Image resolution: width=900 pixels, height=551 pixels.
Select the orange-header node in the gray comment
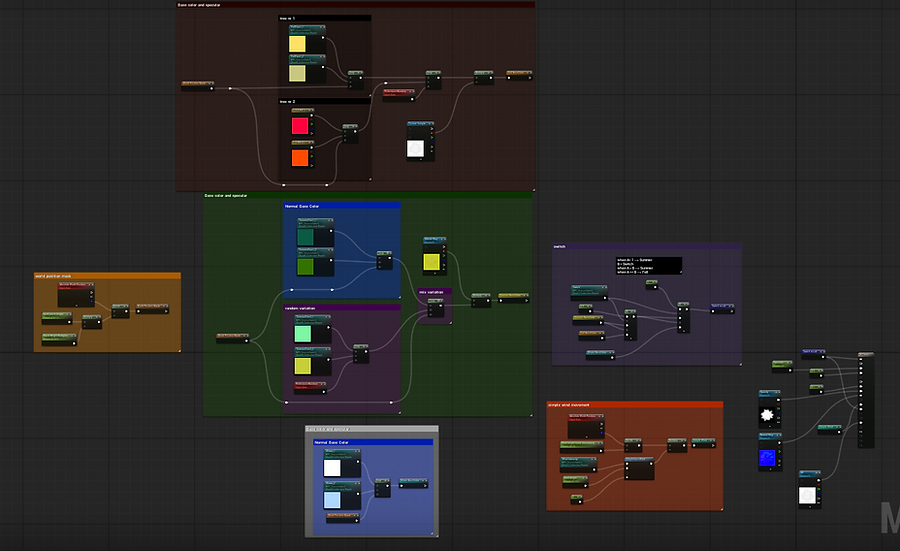pyautogui.click(x=343, y=518)
